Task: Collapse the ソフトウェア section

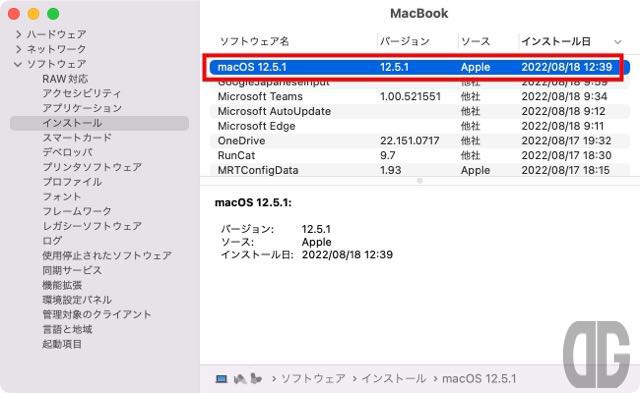Action: [18, 64]
